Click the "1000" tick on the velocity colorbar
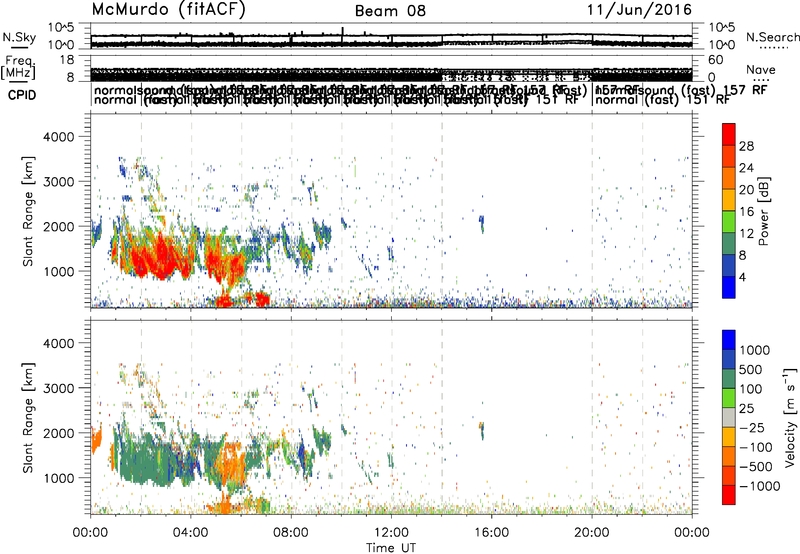The width and height of the screenshot is (800, 554). (755, 350)
